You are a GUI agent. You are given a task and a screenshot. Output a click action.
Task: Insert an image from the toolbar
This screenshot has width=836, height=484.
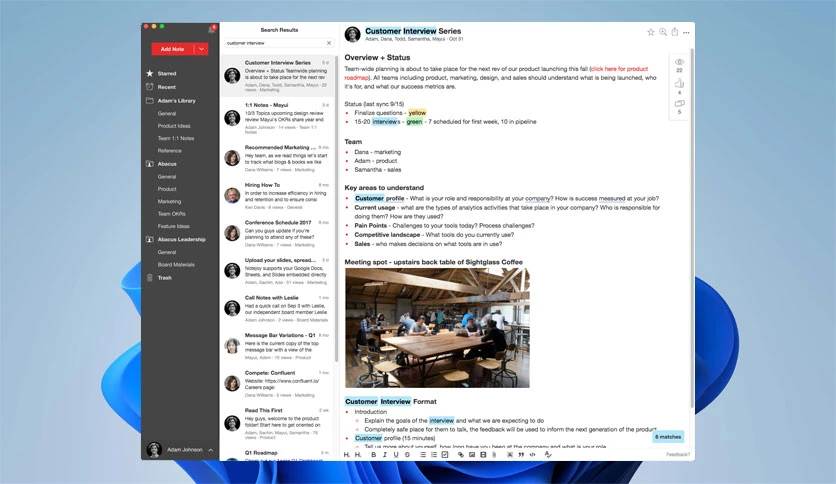coord(472,455)
